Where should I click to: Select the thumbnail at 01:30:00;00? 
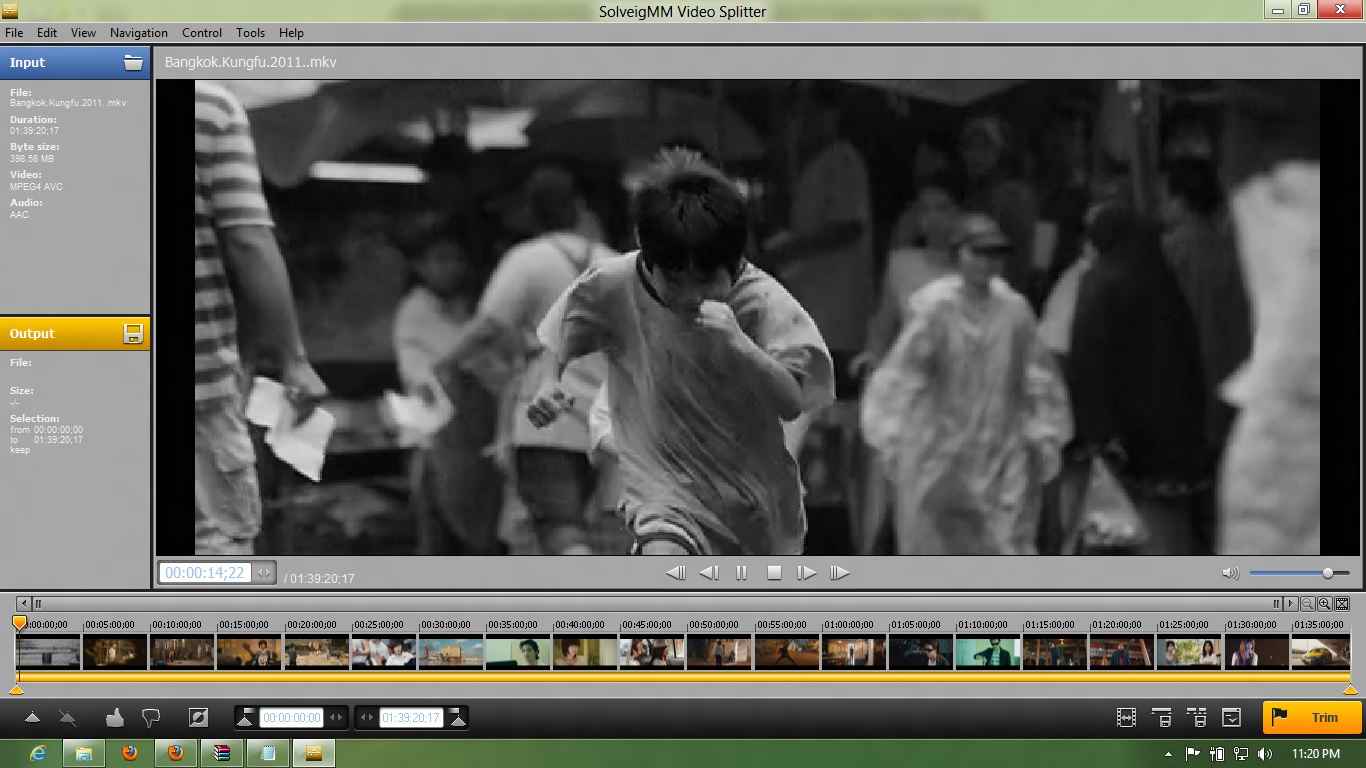1256,653
